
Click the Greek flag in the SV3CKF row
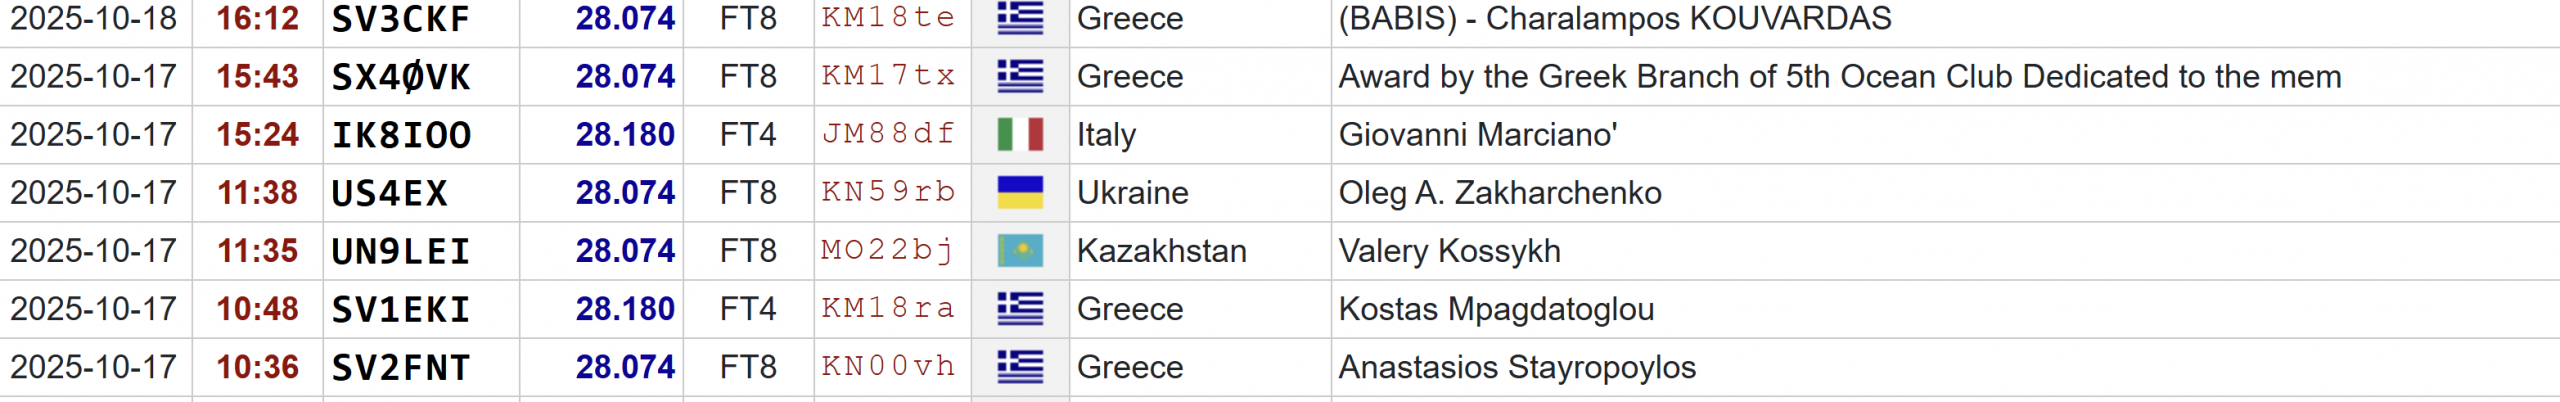coord(1020,18)
